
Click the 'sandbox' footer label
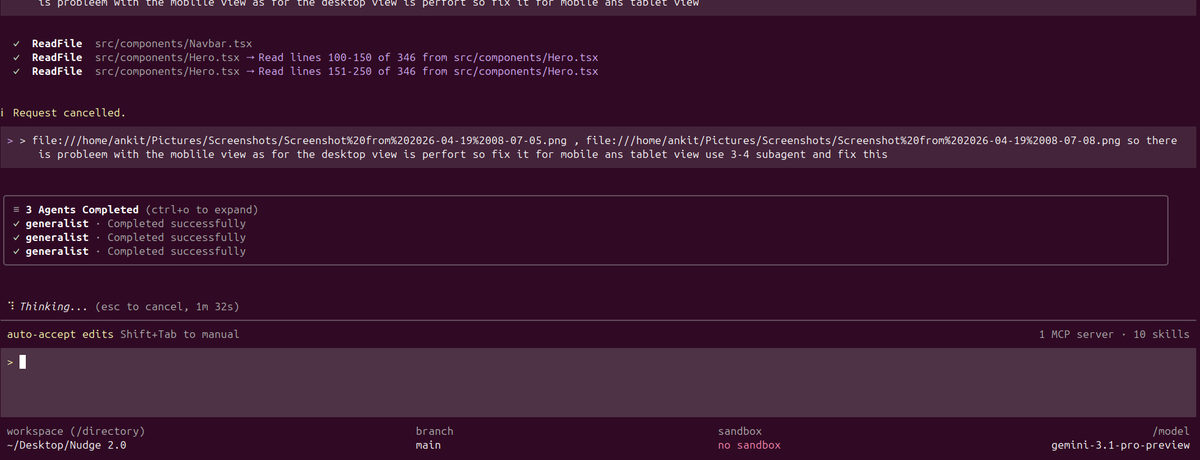coord(740,431)
